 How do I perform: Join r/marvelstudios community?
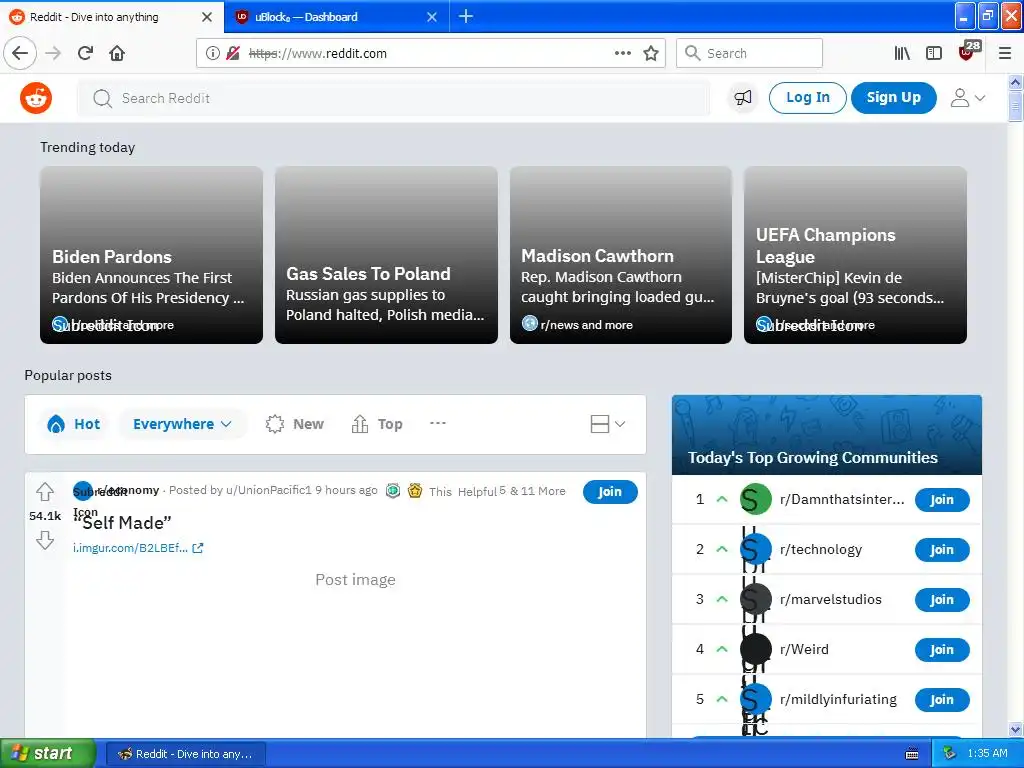tap(942, 600)
